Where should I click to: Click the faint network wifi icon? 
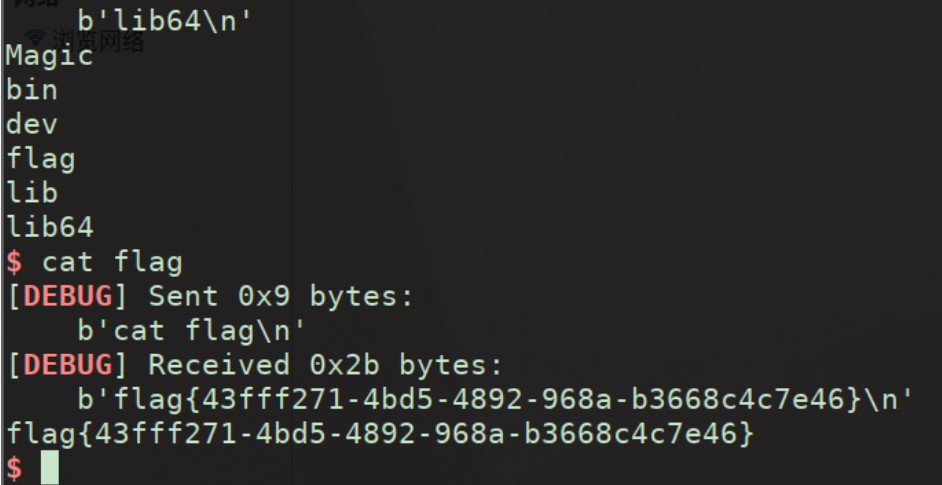(35, 39)
